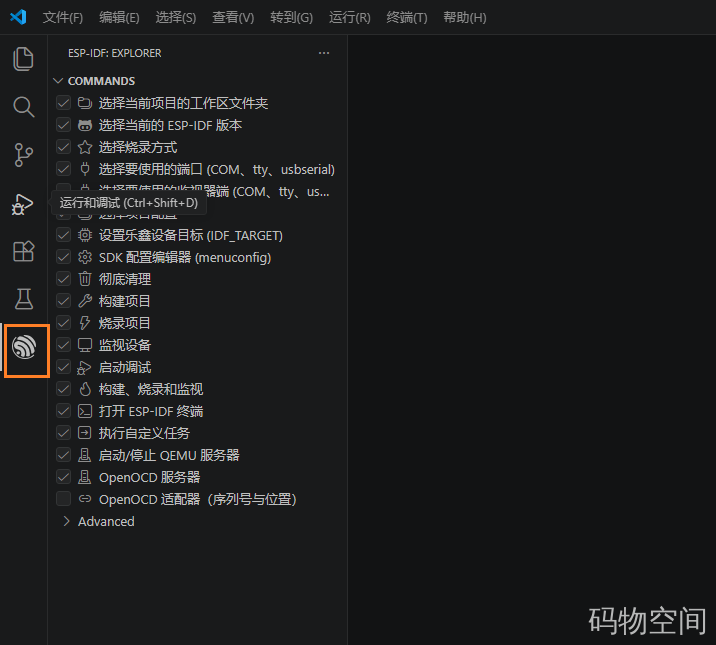This screenshot has height=645, width=716.
Task: Click the wrench icon for 构建项目
Action: (84, 301)
